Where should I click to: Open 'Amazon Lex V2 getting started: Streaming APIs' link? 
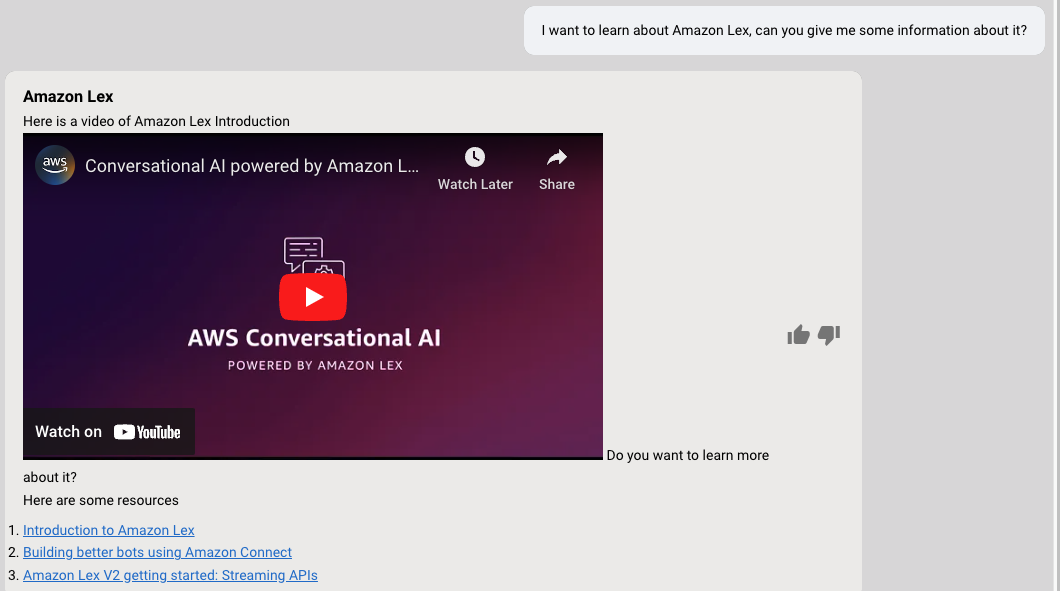coord(170,575)
